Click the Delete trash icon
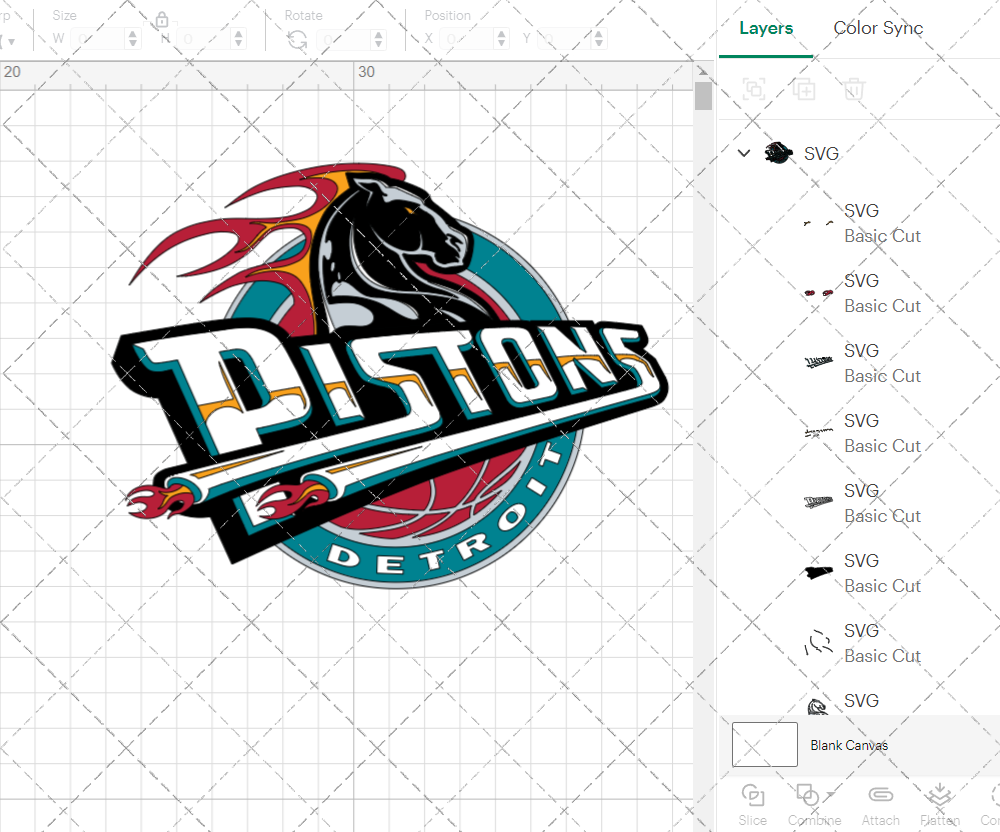Screen dimensions: 1000x832 854,89
